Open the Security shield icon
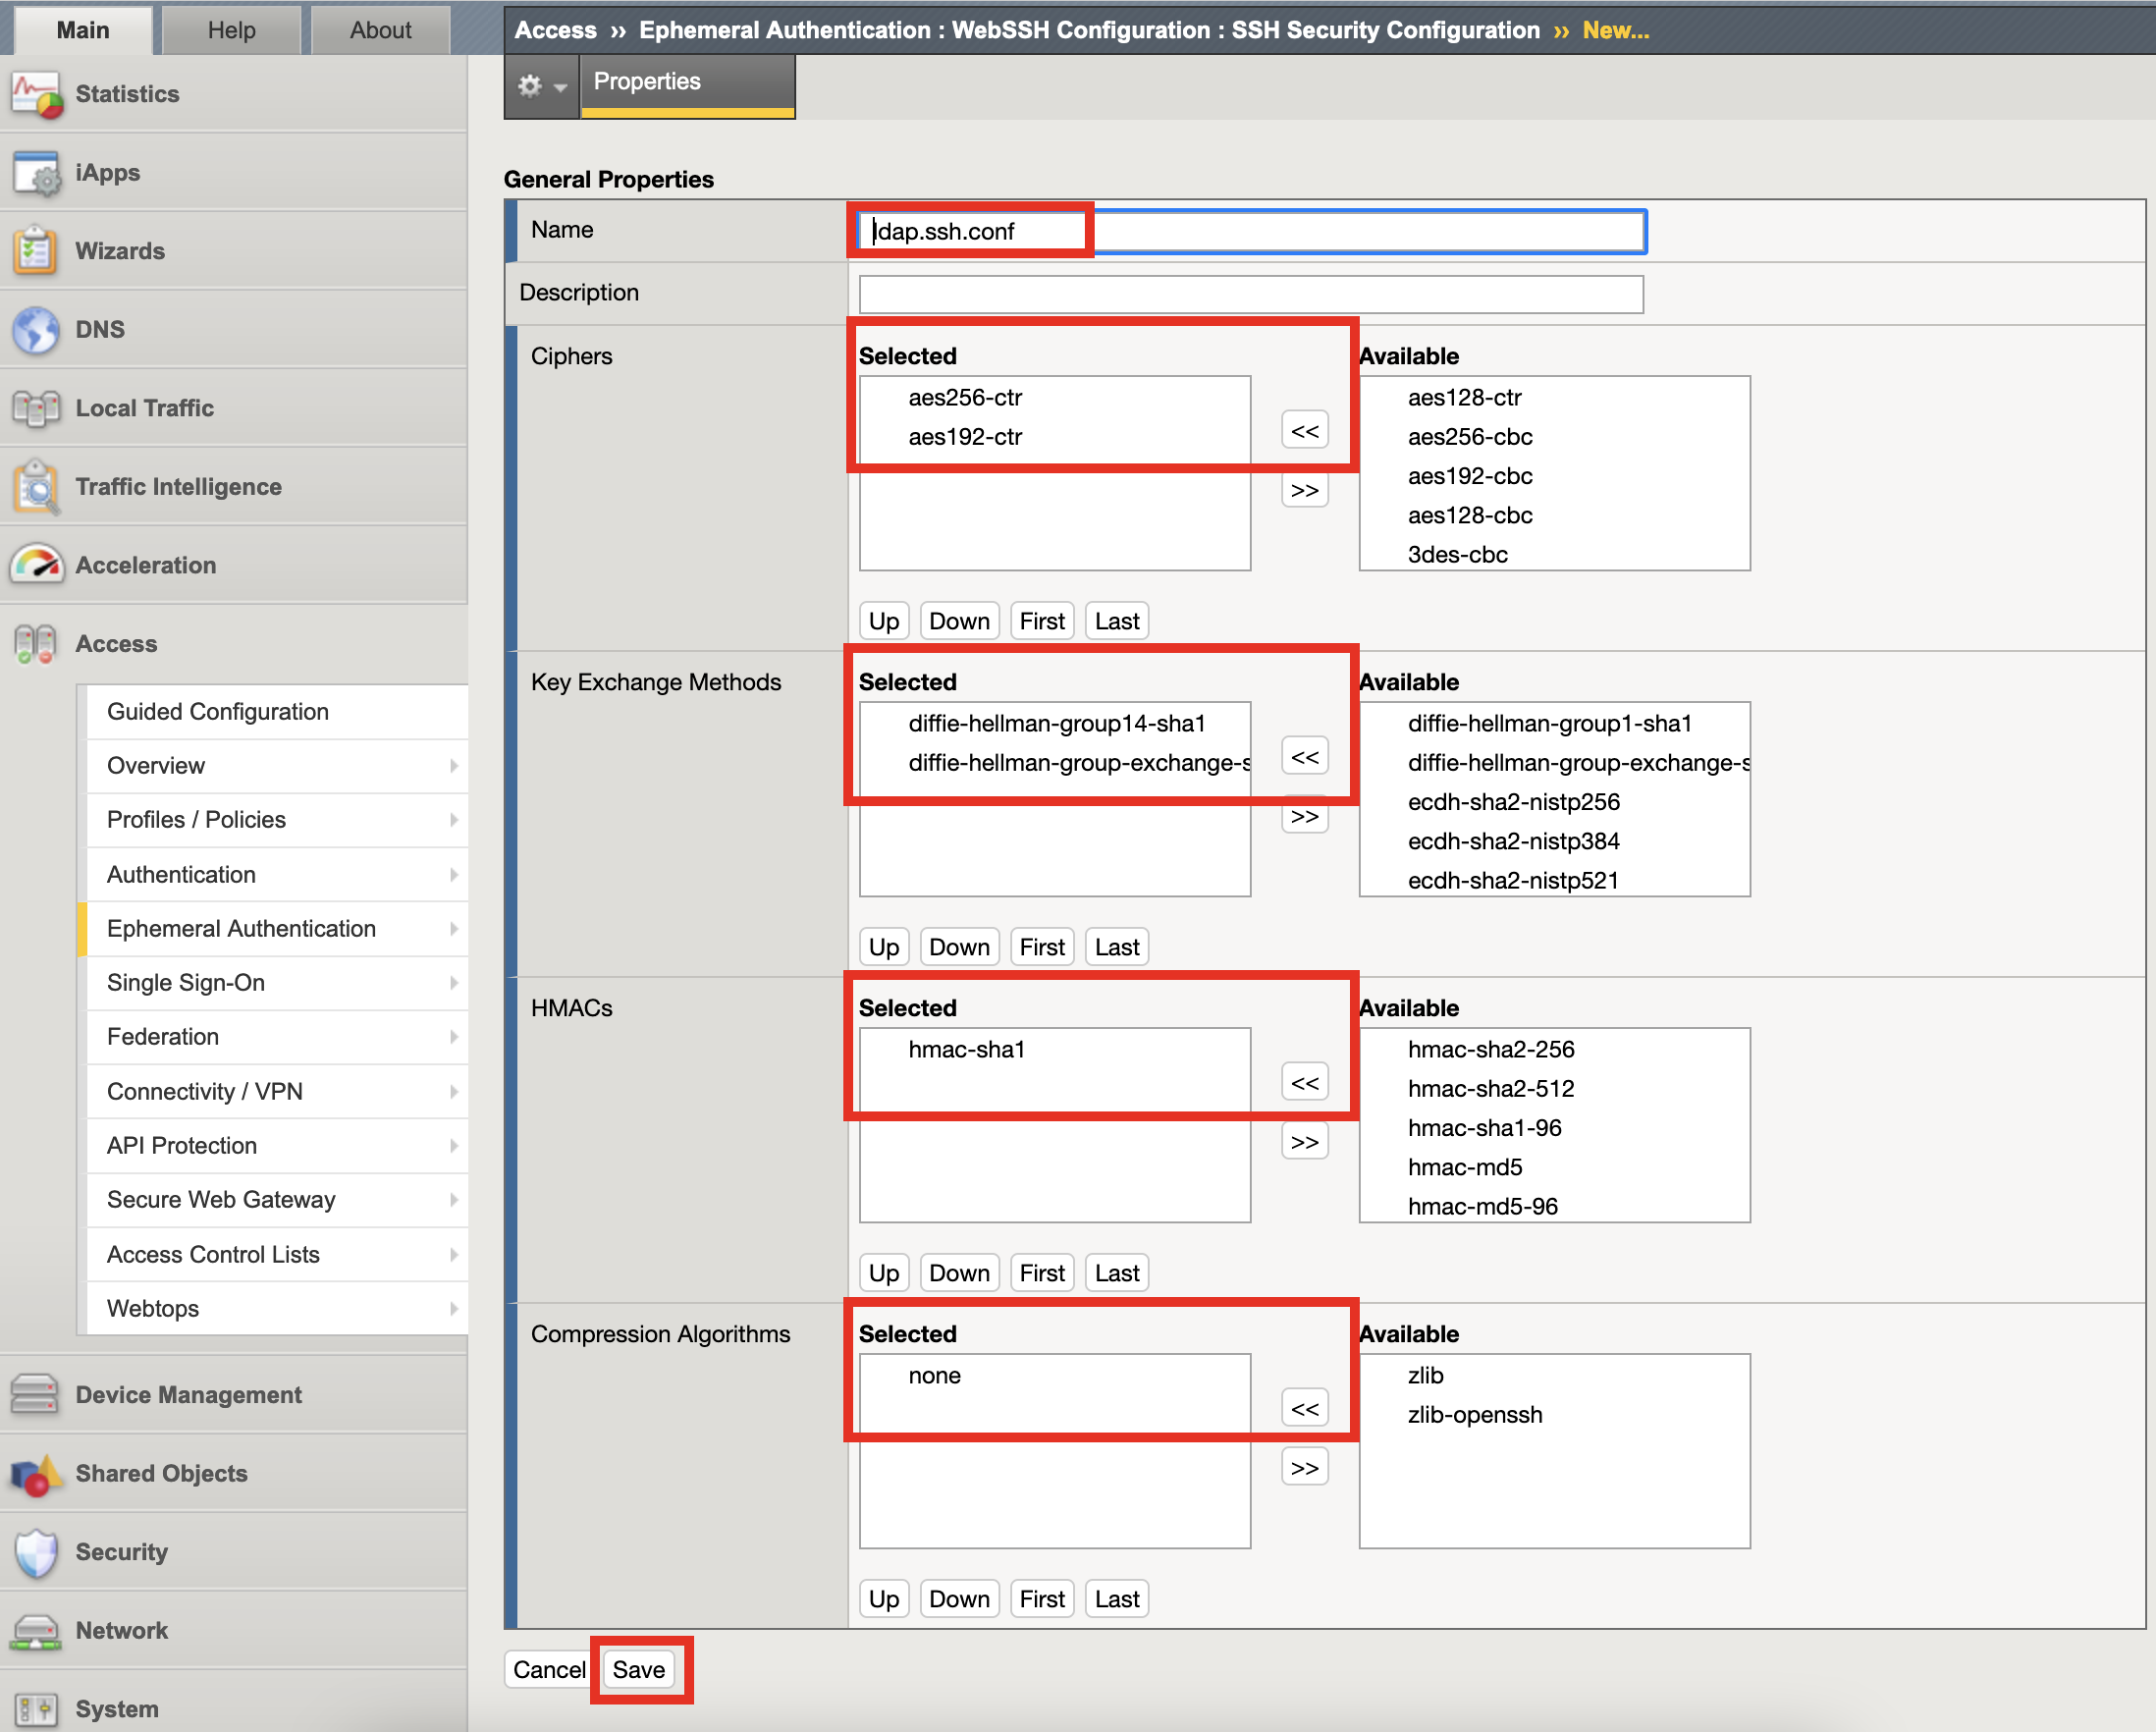 pos(37,1552)
